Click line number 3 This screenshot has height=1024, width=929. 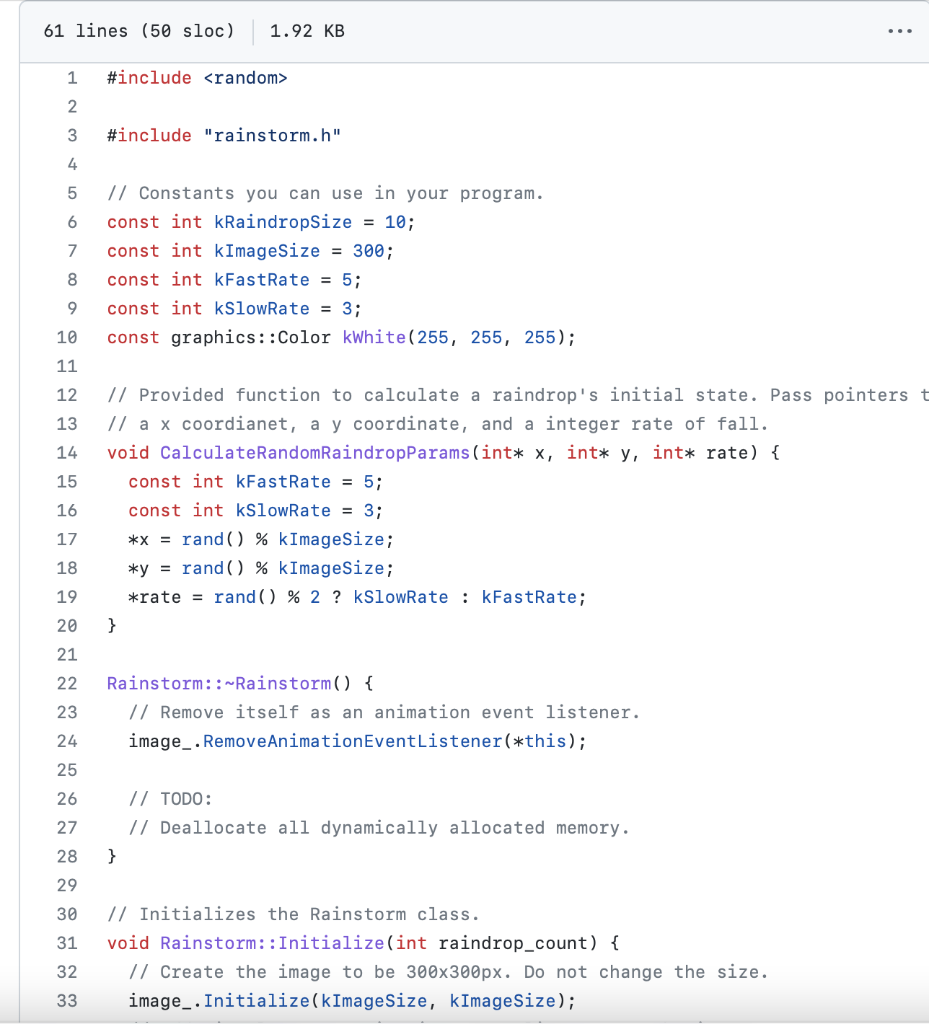point(72,135)
